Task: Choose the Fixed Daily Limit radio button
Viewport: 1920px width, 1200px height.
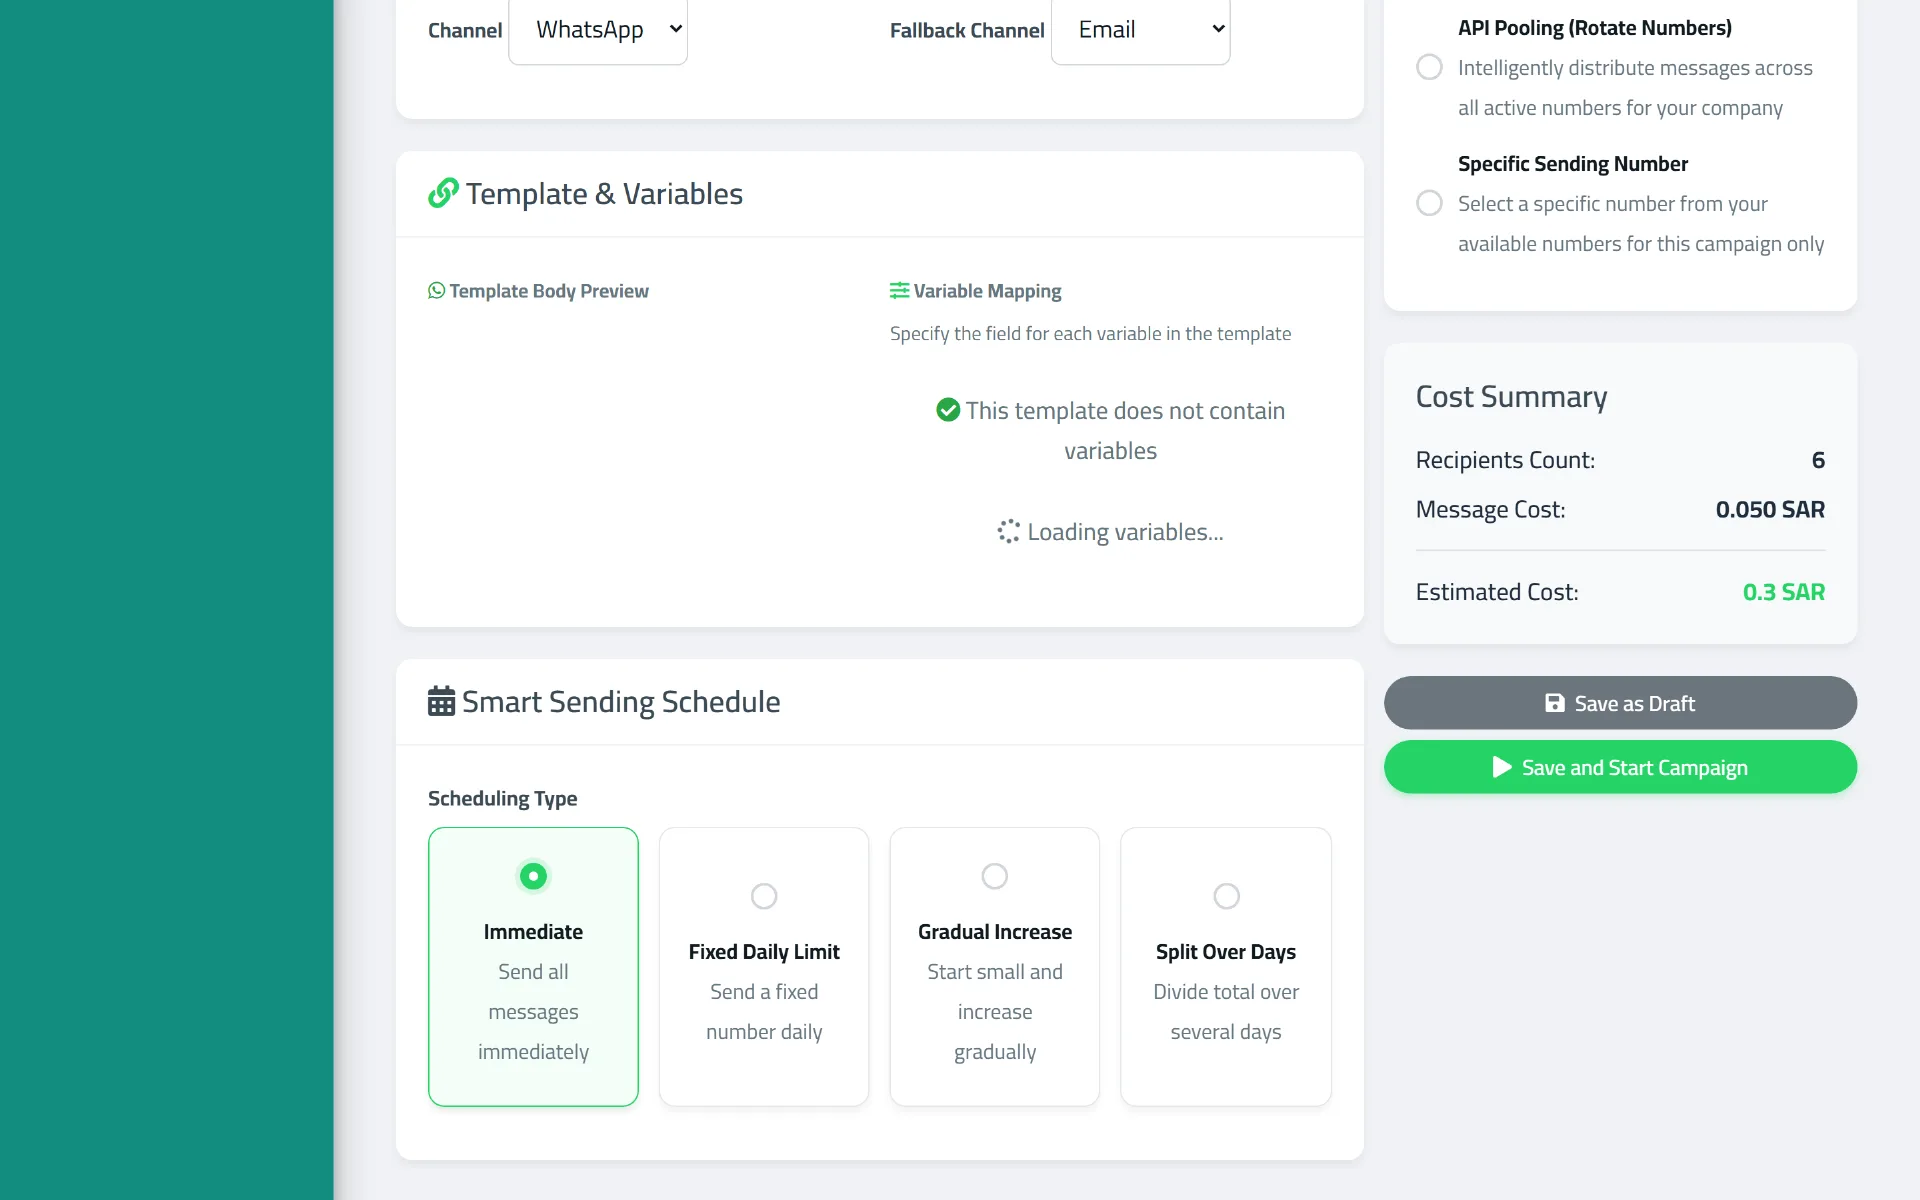Action: point(764,896)
